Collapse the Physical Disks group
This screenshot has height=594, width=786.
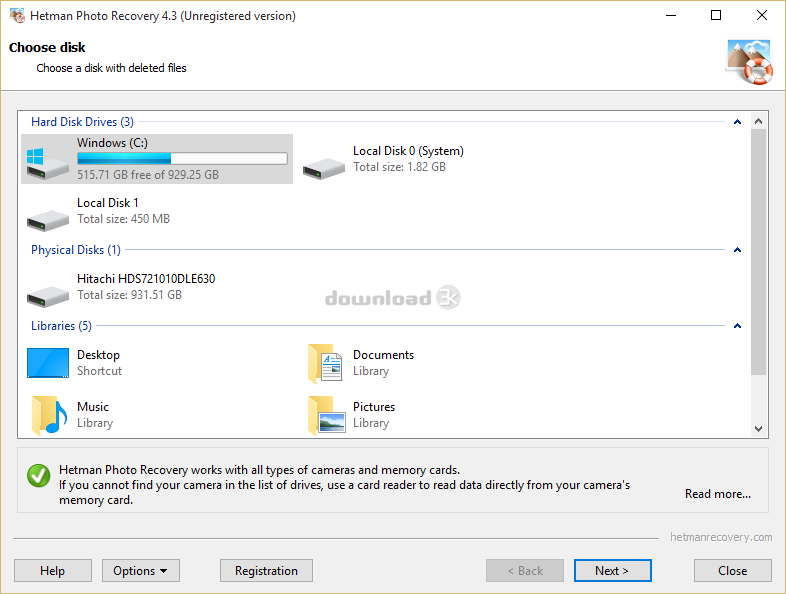[x=737, y=250]
